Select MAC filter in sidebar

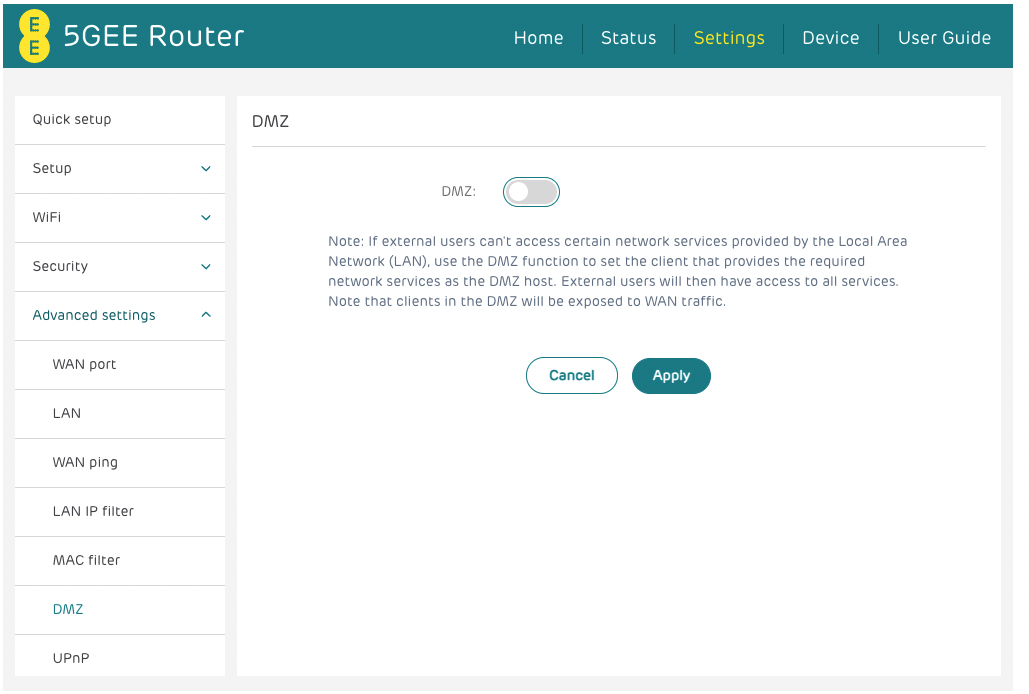[86, 561]
